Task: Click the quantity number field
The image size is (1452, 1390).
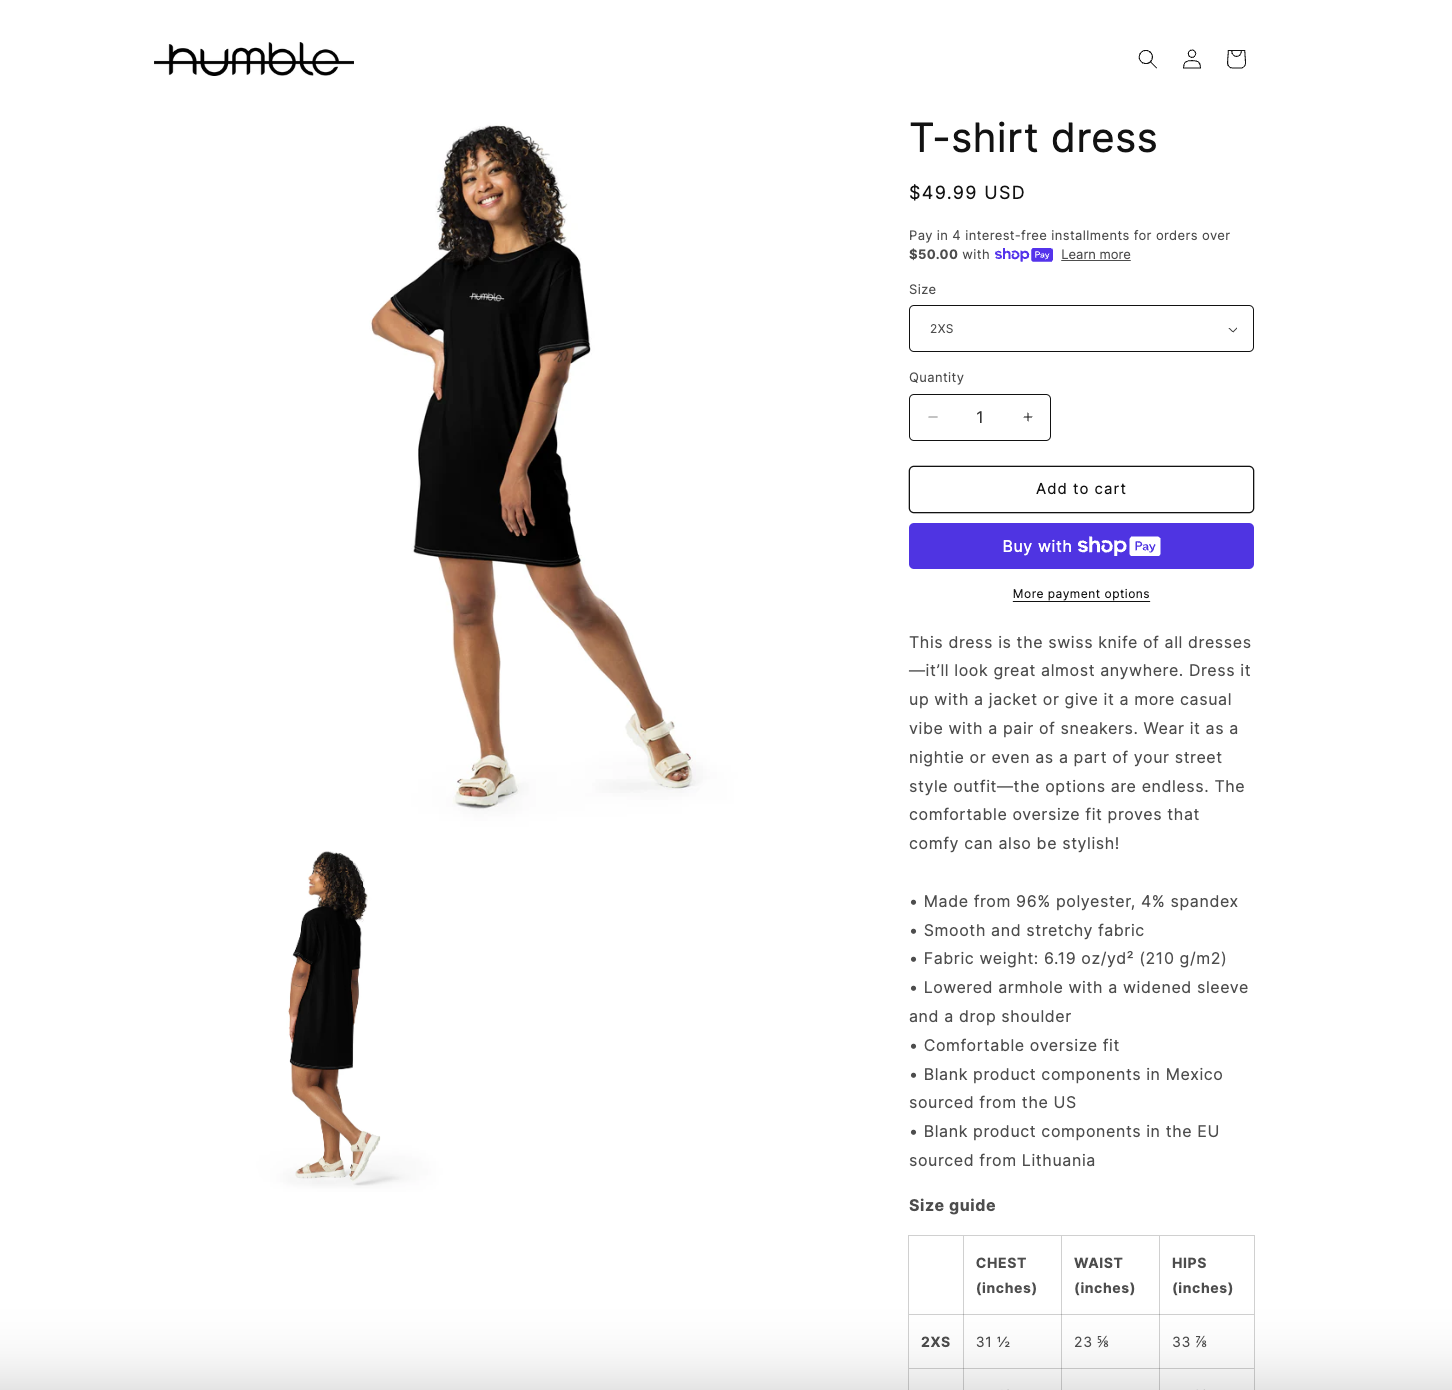Action: (x=980, y=417)
